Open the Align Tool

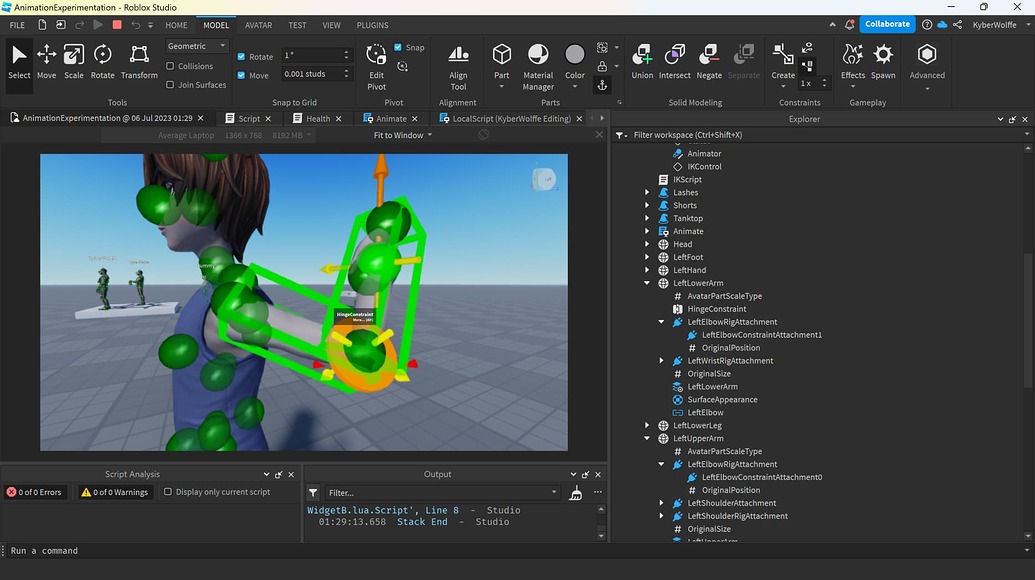(458, 60)
